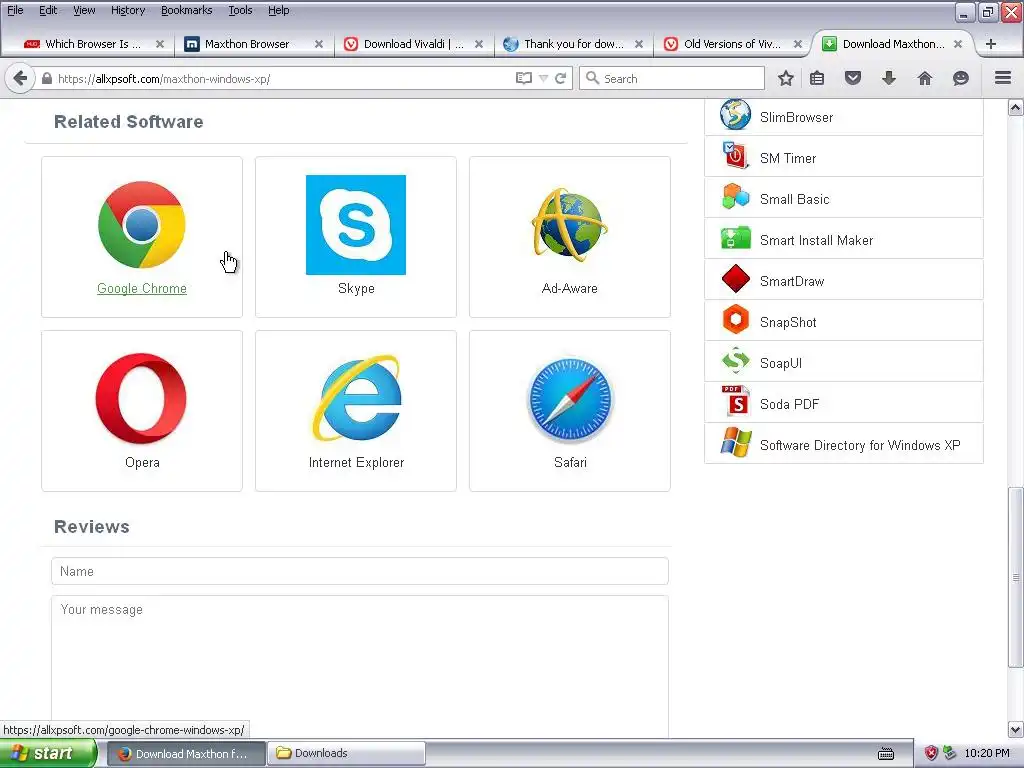Select the Internet Explorer icon
Image resolution: width=1024 pixels, height=768 pixels.
click(356, 398)
